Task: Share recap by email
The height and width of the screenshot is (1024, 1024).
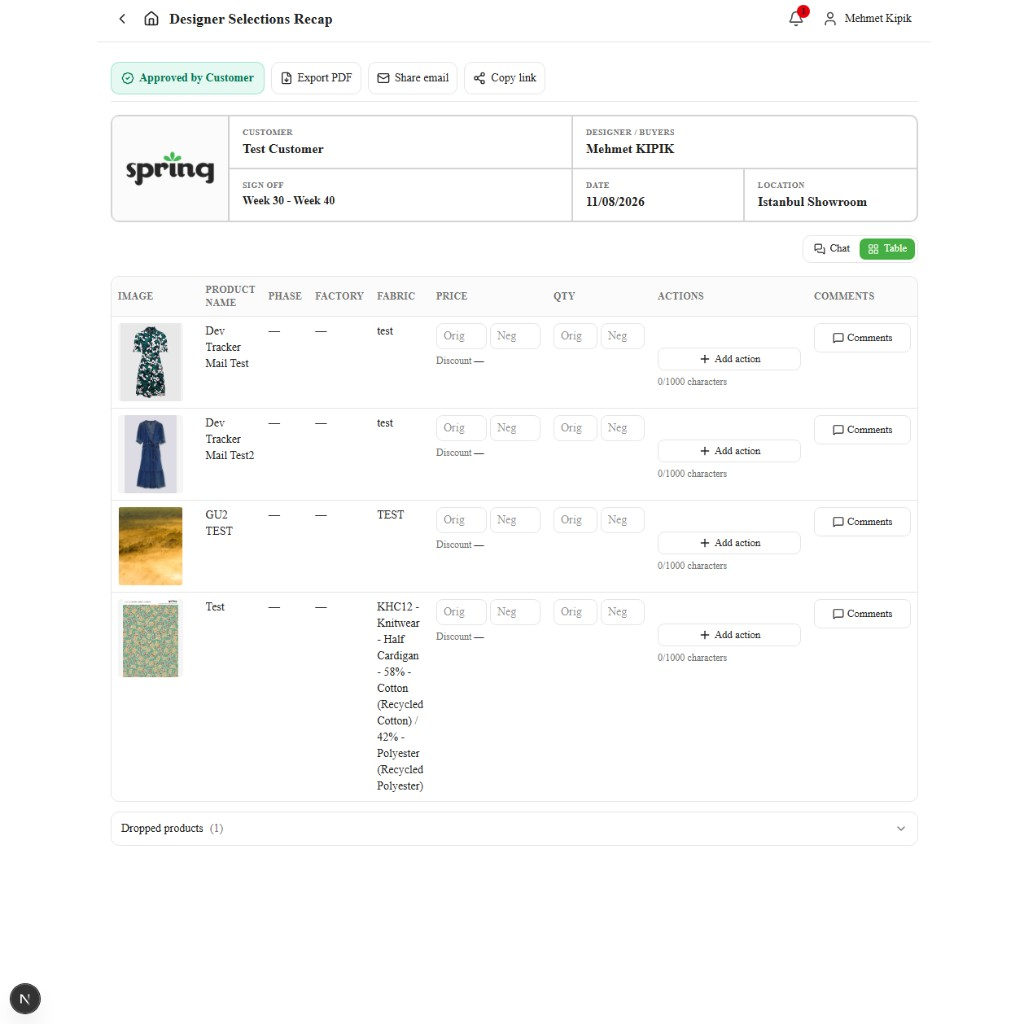Action: (x=413, y=78)
